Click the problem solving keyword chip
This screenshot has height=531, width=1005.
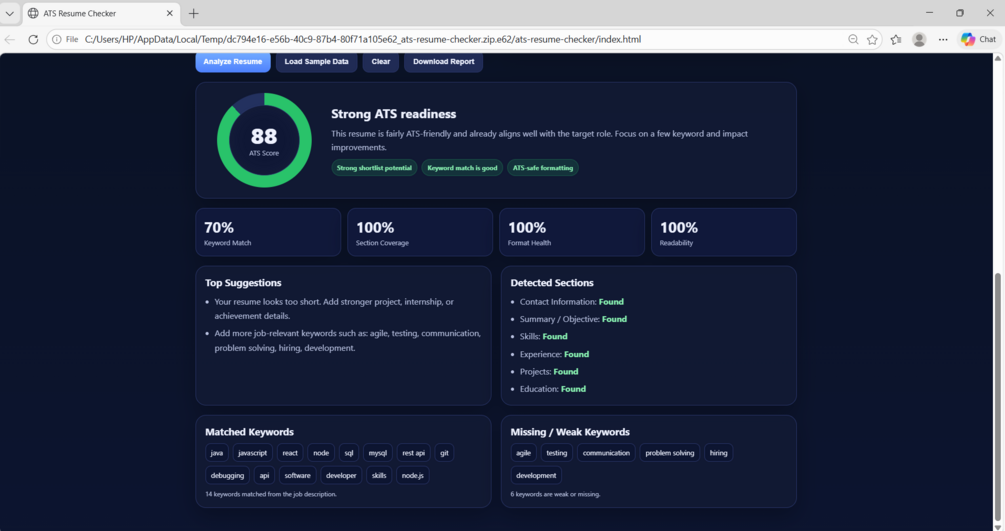click(x=670, y=453)
